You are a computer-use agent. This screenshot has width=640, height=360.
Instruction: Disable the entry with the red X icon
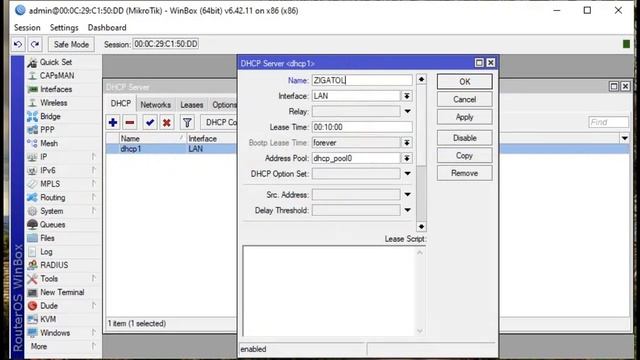(x=167, y=122)
